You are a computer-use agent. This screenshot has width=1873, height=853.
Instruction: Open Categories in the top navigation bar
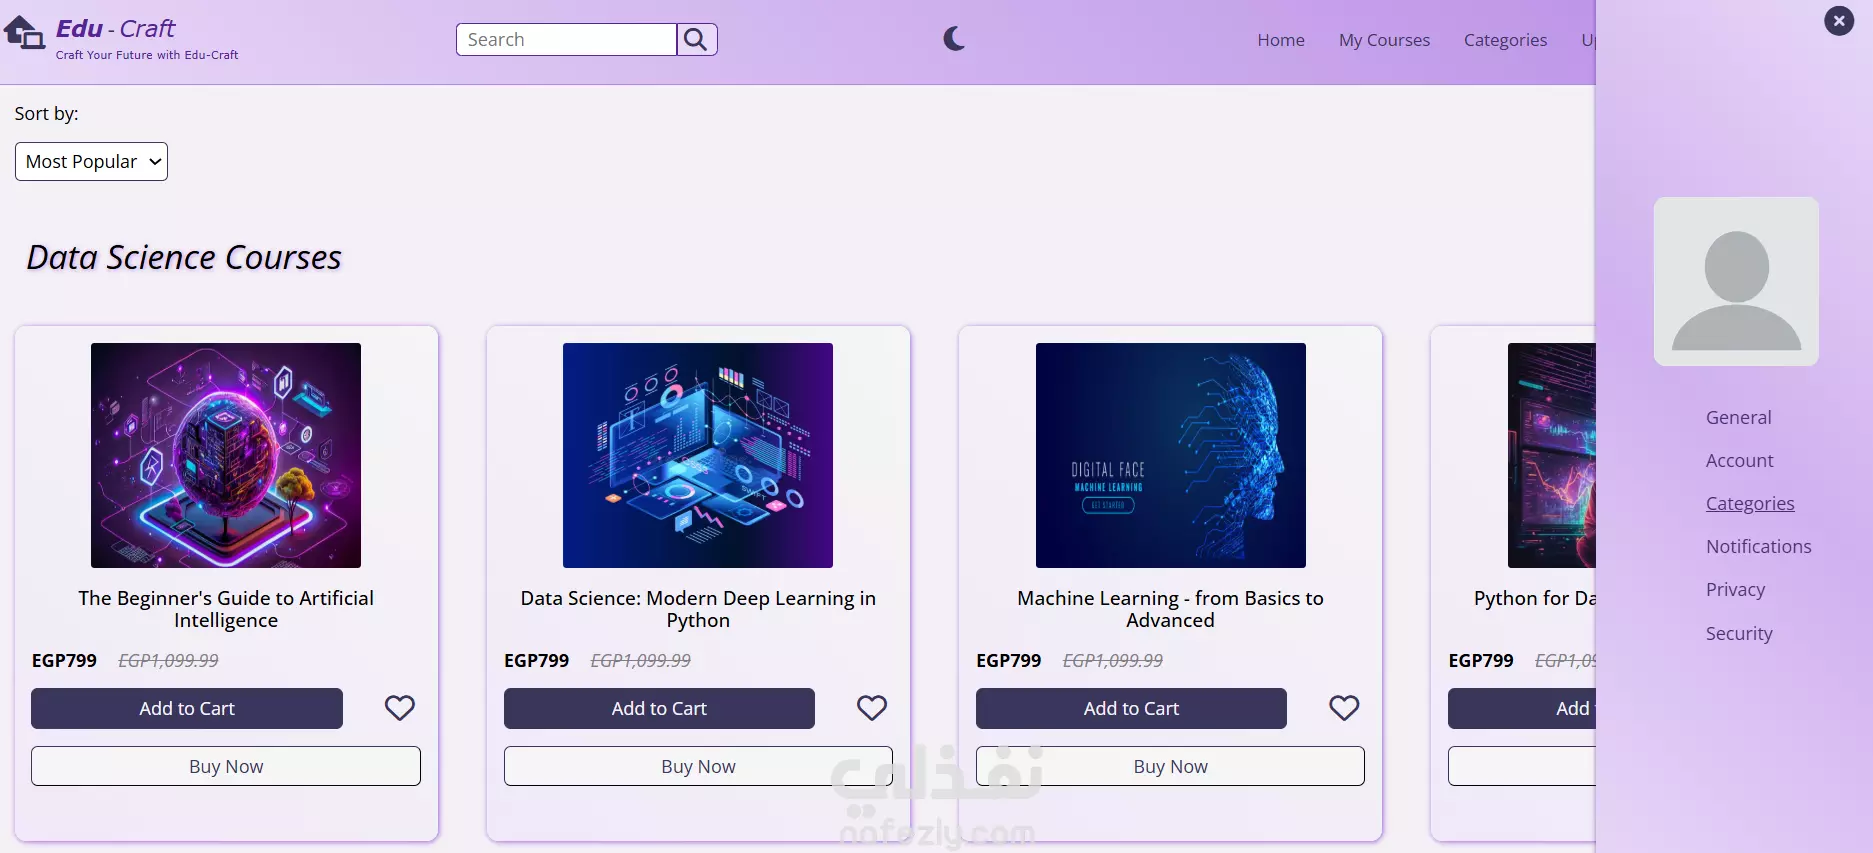(1505, 40)
